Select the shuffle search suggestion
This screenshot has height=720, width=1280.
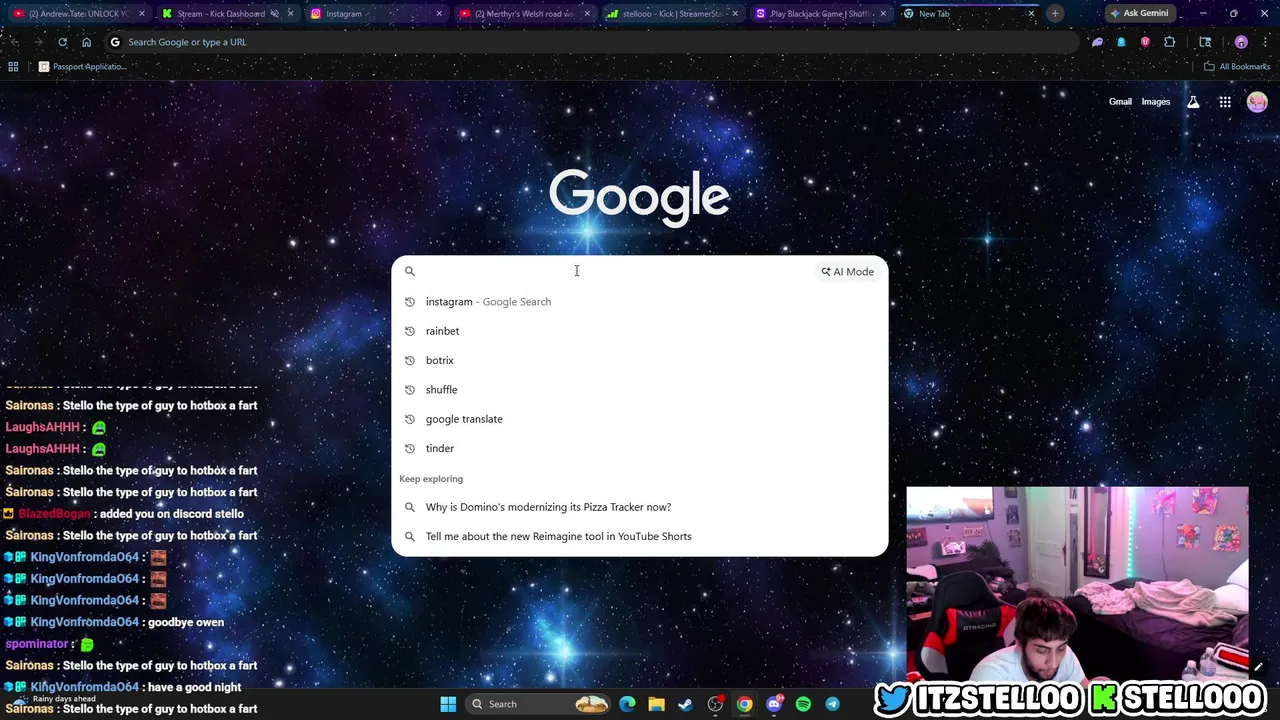tap(639, 390)
